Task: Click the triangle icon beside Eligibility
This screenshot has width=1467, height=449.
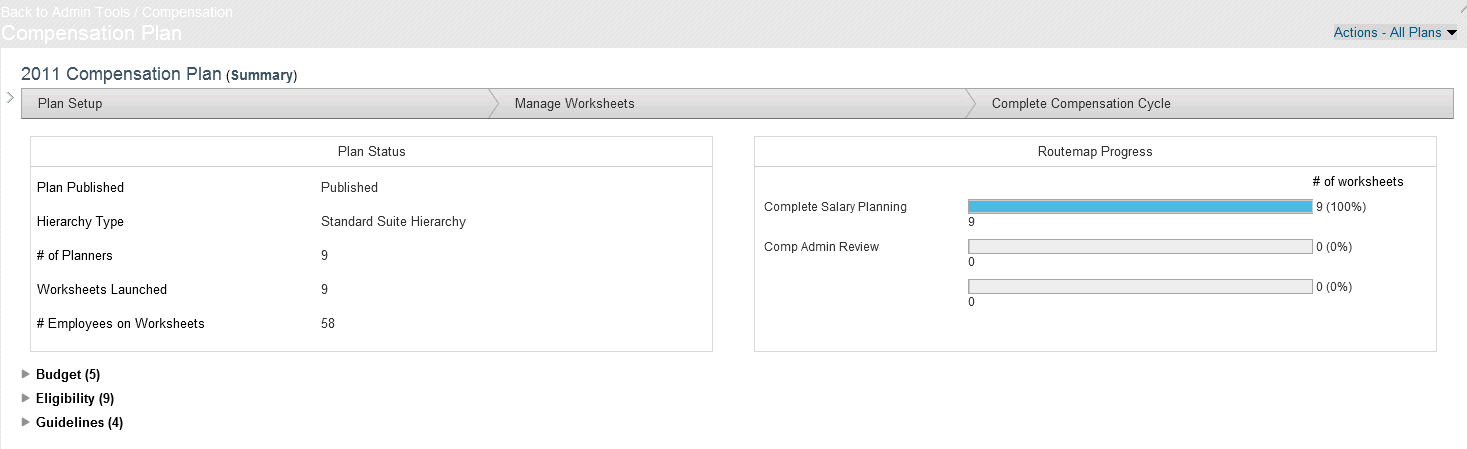Action: click(x=26, y=398)
